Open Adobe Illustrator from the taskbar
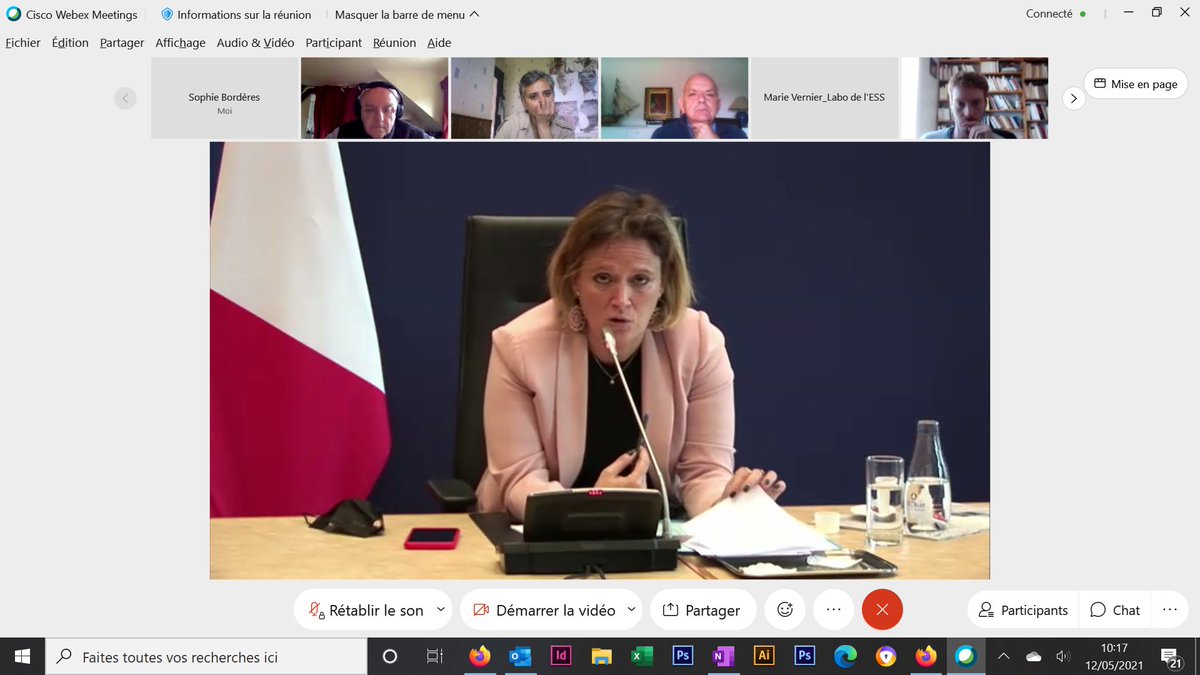The height and width of the screenshot is (675, 1200). 763,657
